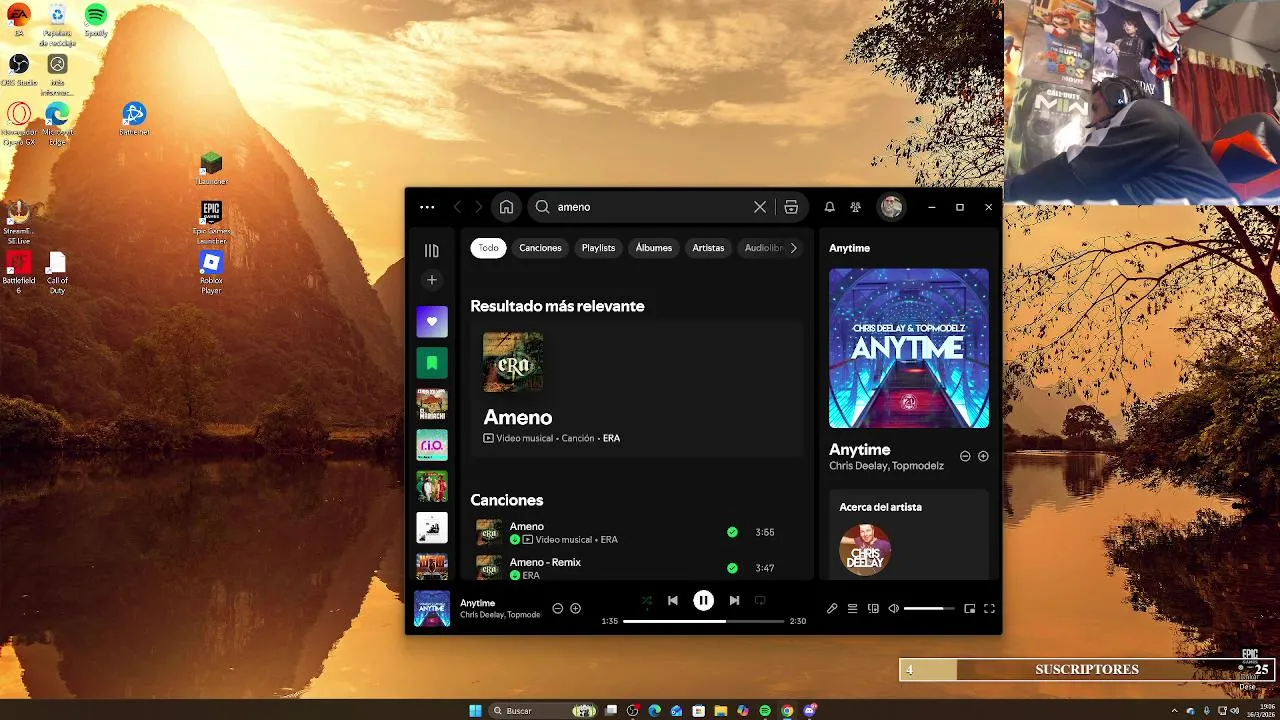
Task: Open the play queue
Action: (853, 608)
